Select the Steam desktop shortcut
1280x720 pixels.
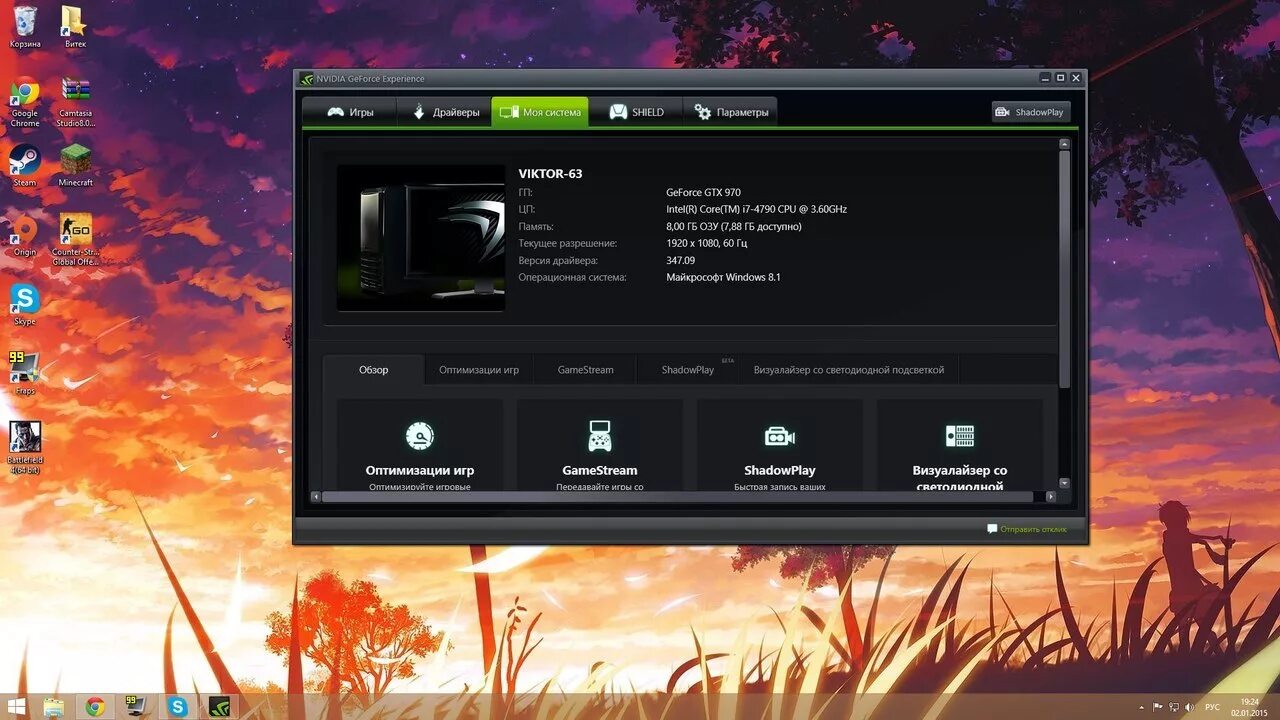(x=25, y=166)
